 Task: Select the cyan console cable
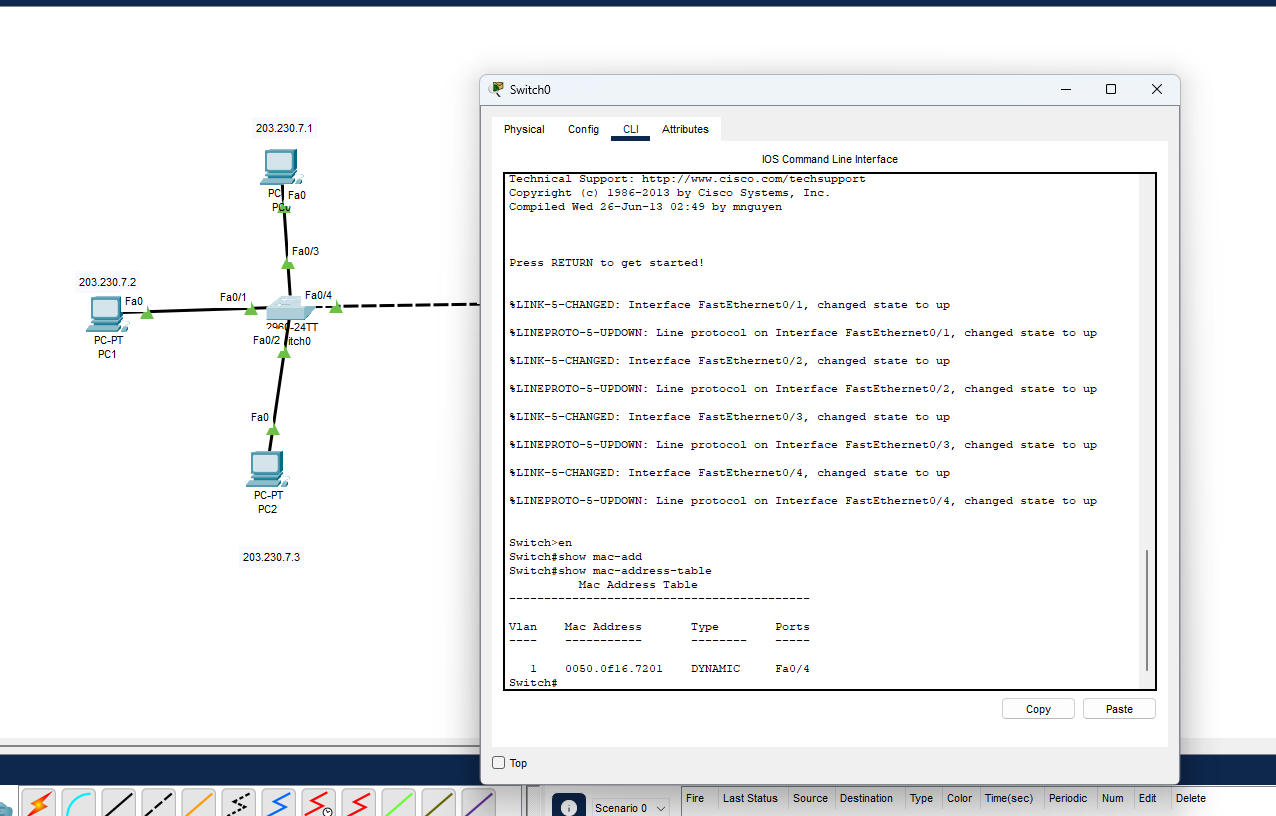[x=78, y=803]
